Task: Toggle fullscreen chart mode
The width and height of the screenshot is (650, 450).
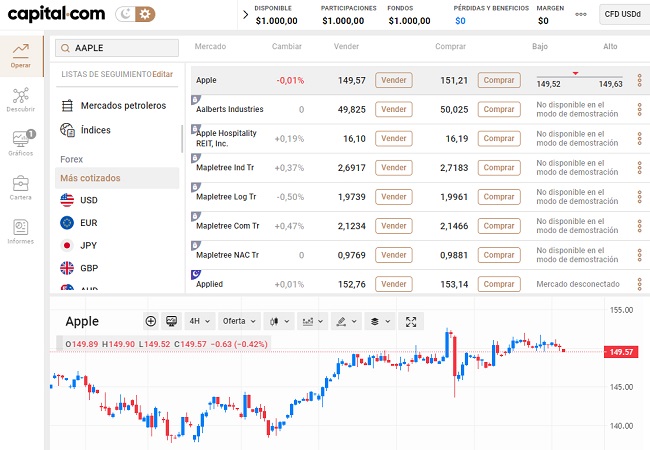Action: pos(411,321)
